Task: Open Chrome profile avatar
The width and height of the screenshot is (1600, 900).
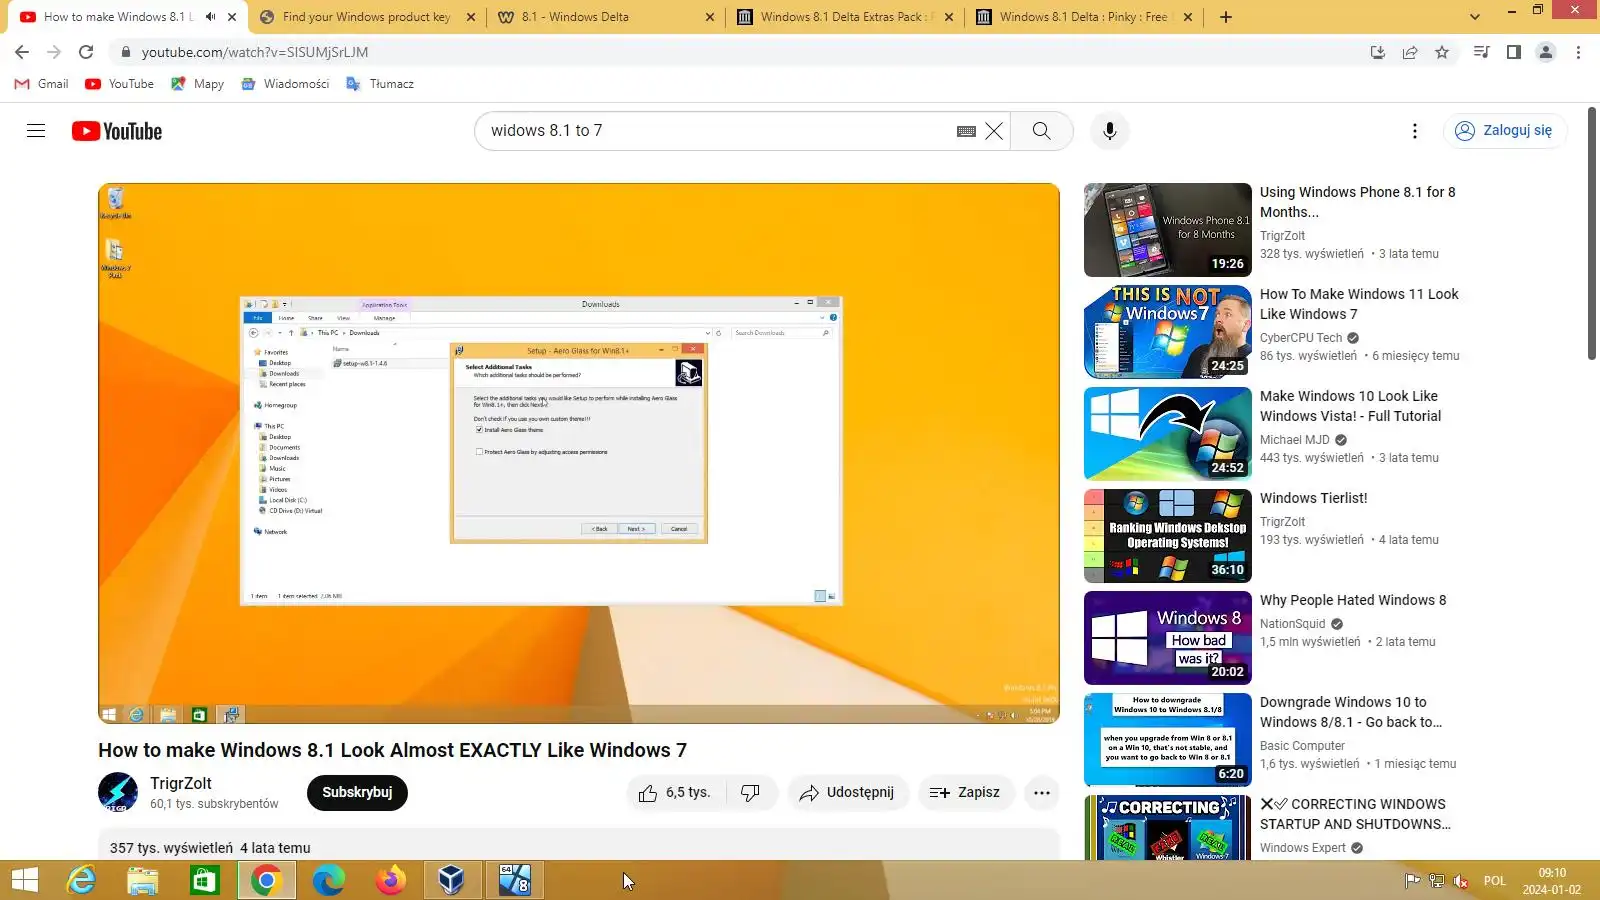Action: 1546,52
